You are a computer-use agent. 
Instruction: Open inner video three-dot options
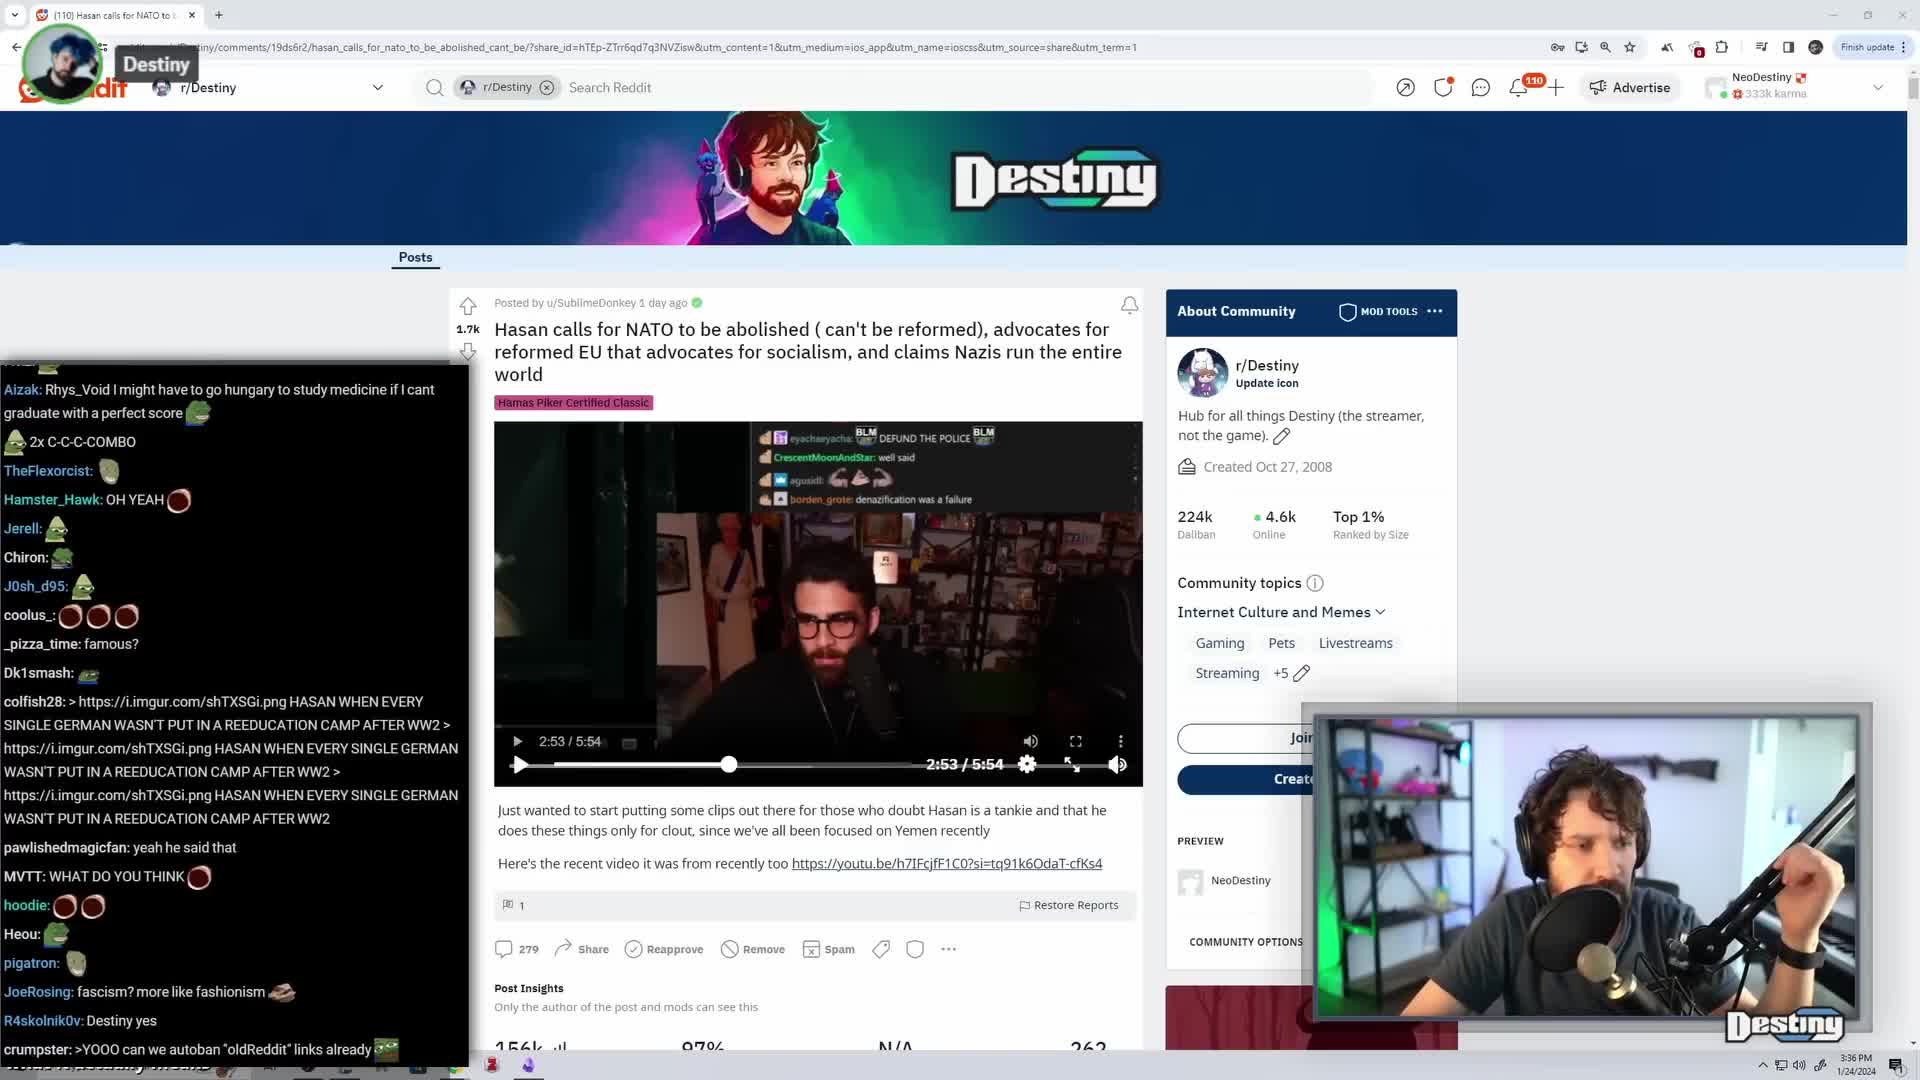[1120, 741]
